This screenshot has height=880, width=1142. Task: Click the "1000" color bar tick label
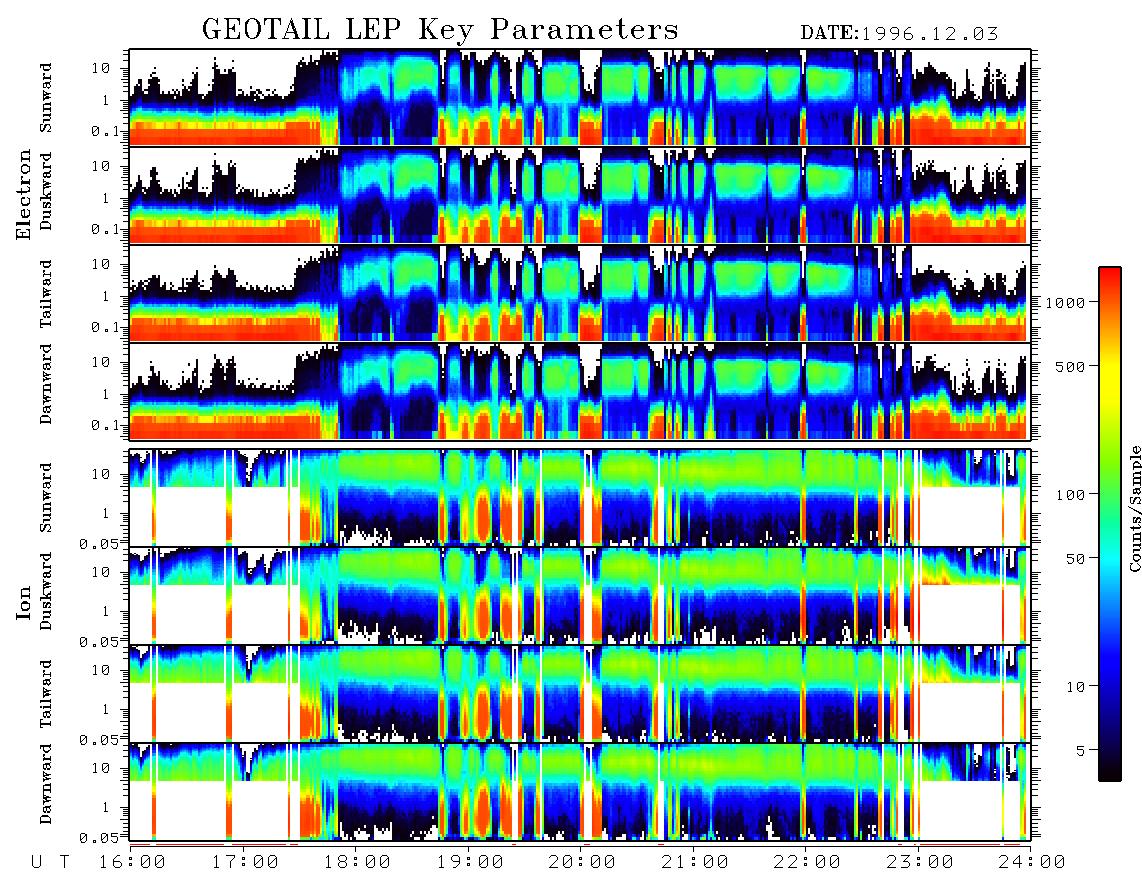point(1065,302)
